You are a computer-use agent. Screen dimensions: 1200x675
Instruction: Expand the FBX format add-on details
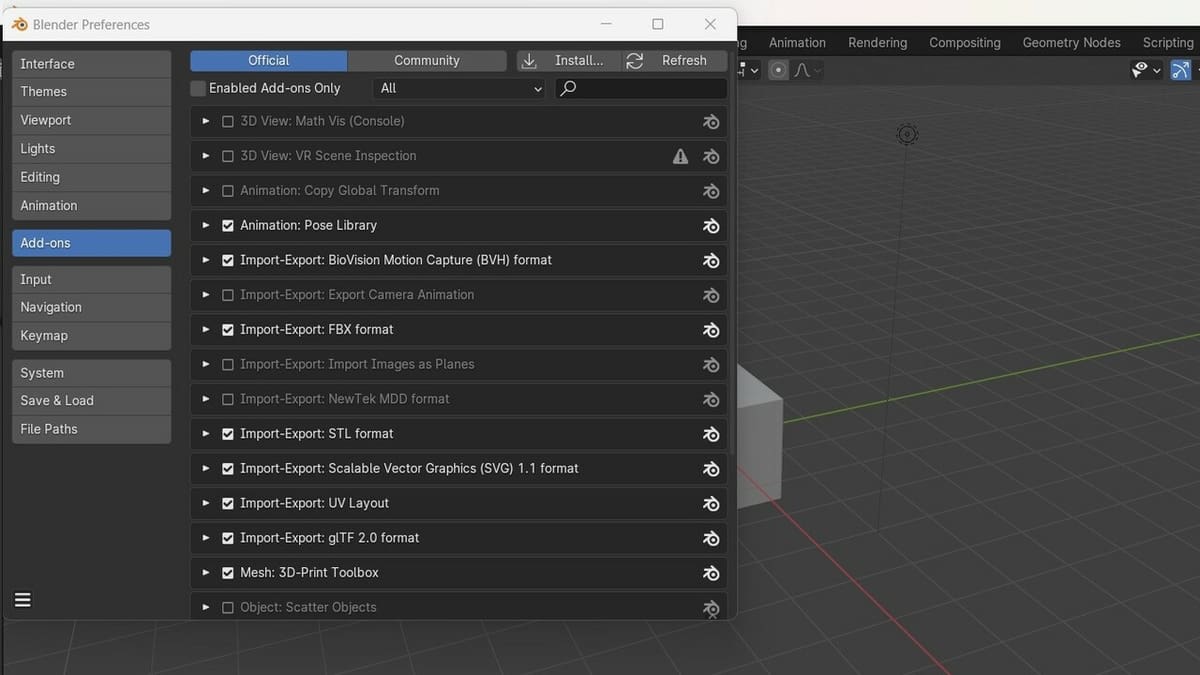(206, 330)
